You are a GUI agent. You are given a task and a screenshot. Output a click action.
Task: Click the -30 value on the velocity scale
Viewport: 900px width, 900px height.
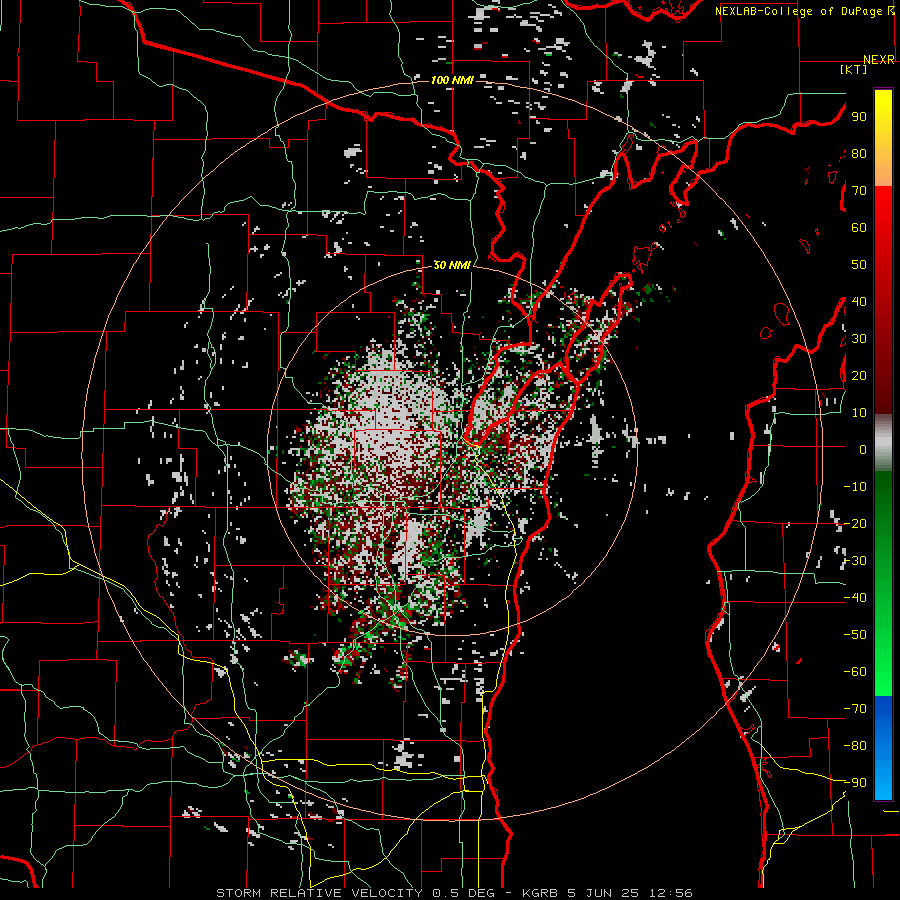tap(855, 561)
